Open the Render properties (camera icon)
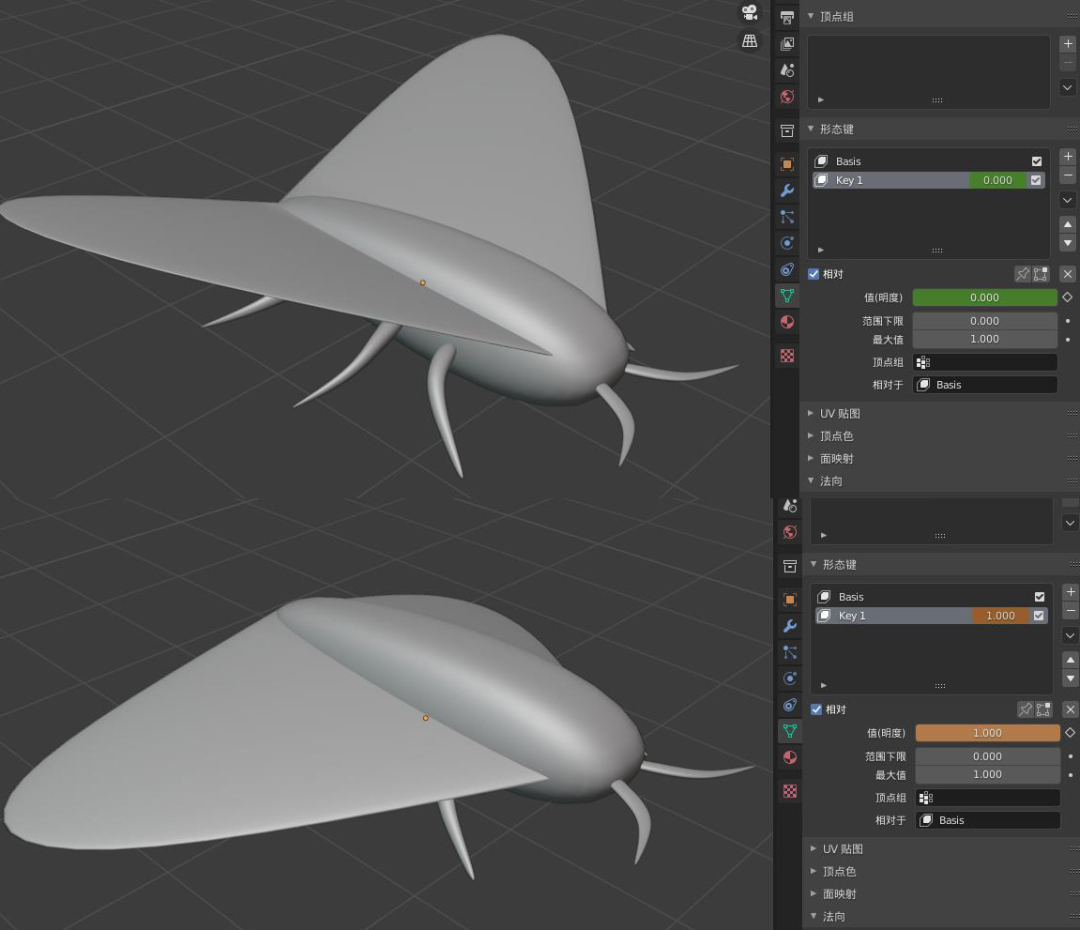1080x930 pixels. tap(787, 16)
